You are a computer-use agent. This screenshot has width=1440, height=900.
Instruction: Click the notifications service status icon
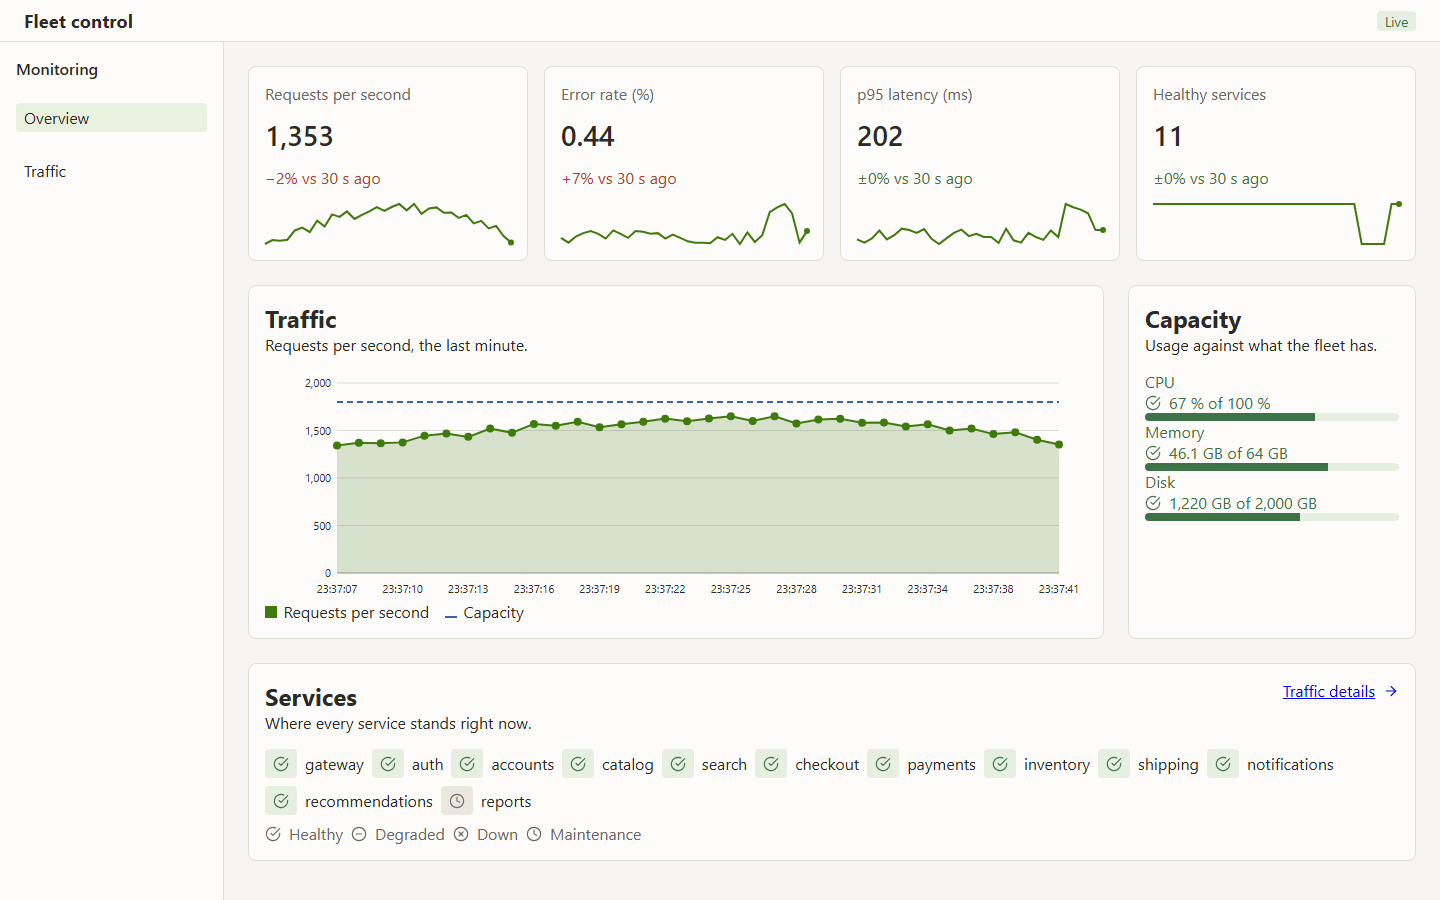click(x=1223, y=764)
